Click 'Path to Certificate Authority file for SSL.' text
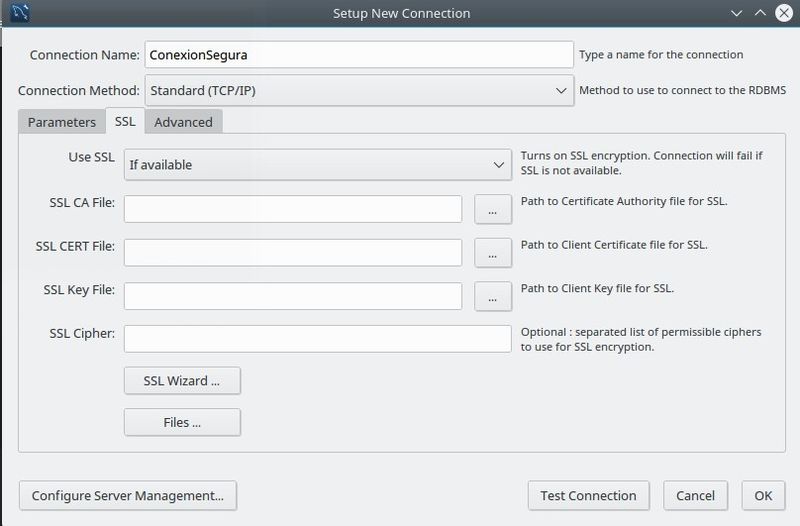The height and width of the screenshot is (526, 800). click(x=624, y=201)
